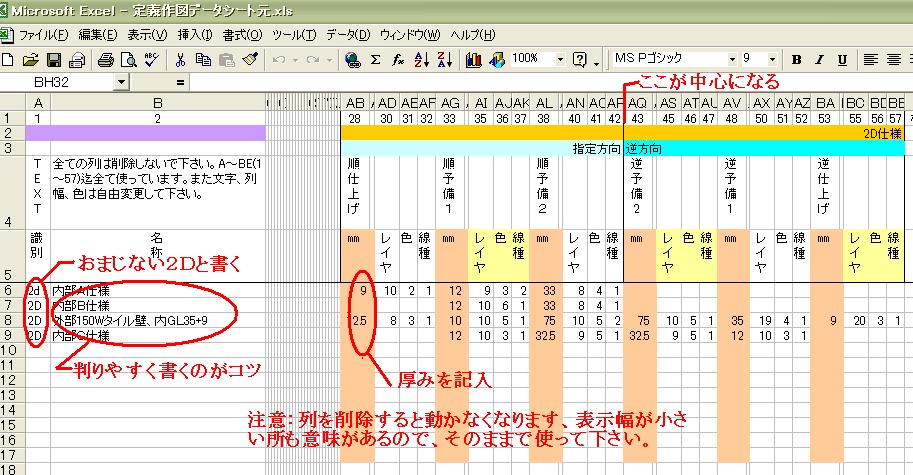The width and height of the screenshot is (913, 475).
Task: Toggle Bold formatting
Action: point(796,59)
